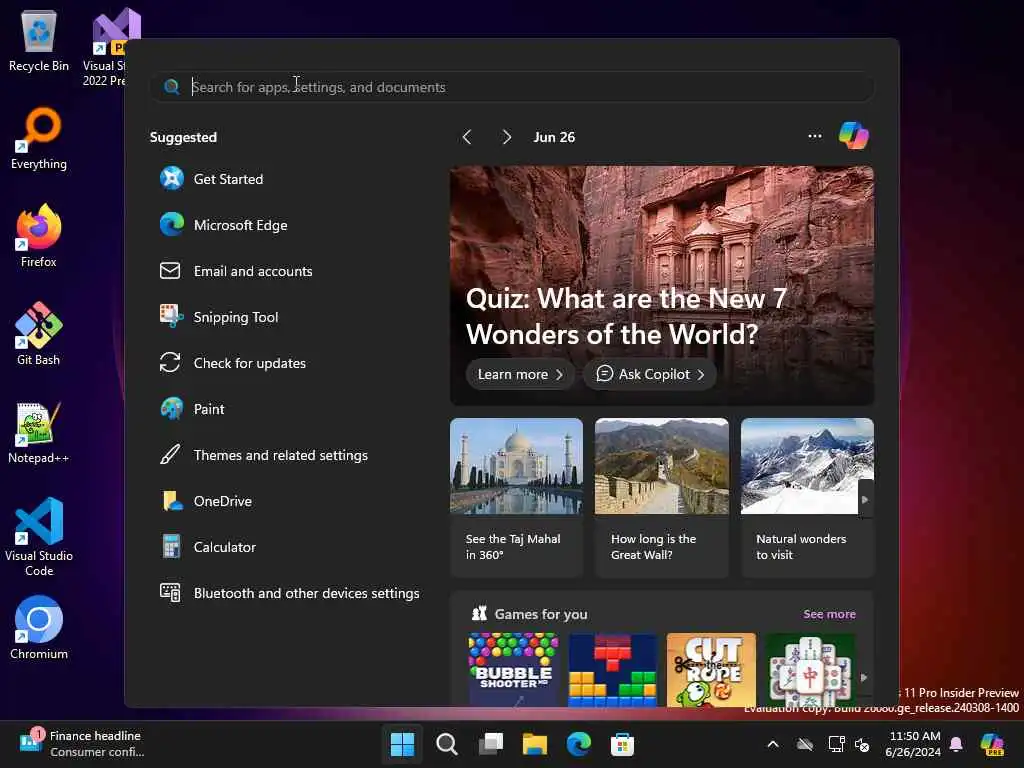The image size is (1024, 768).
Task: Open the OneDrive suggestion icon
Action: [x=172, y=500]
